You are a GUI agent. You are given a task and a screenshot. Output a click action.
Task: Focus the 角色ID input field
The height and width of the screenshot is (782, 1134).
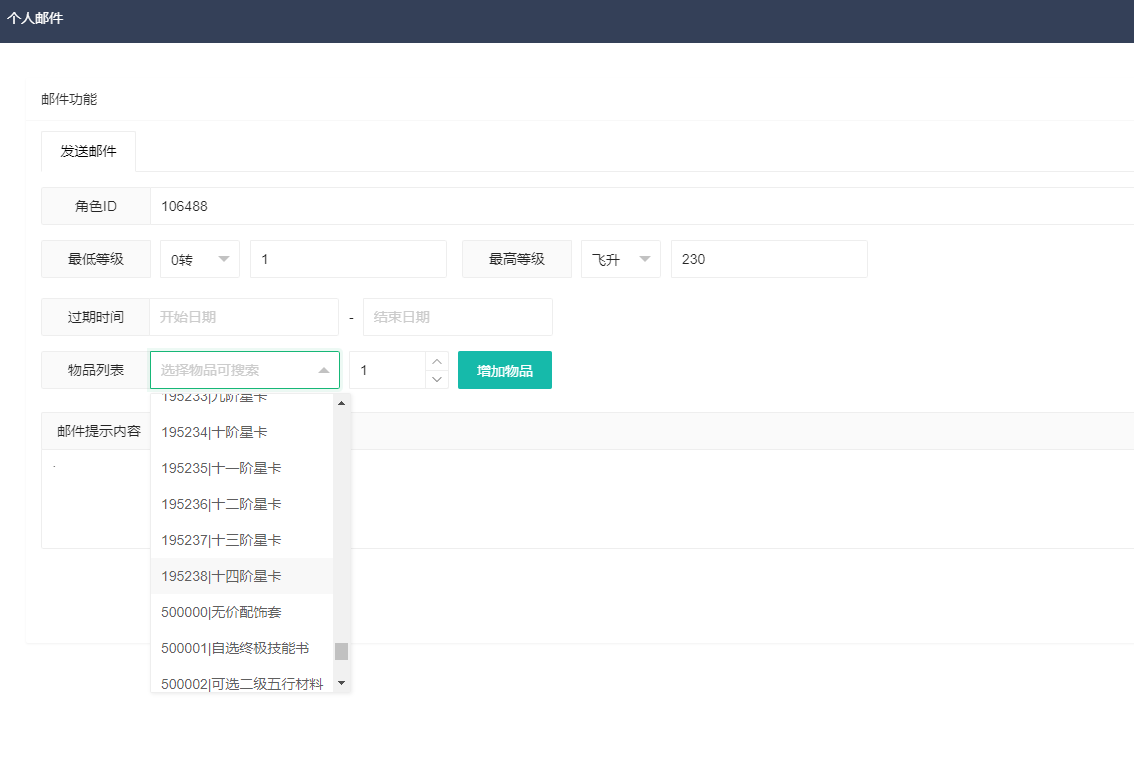coord(640,206)
